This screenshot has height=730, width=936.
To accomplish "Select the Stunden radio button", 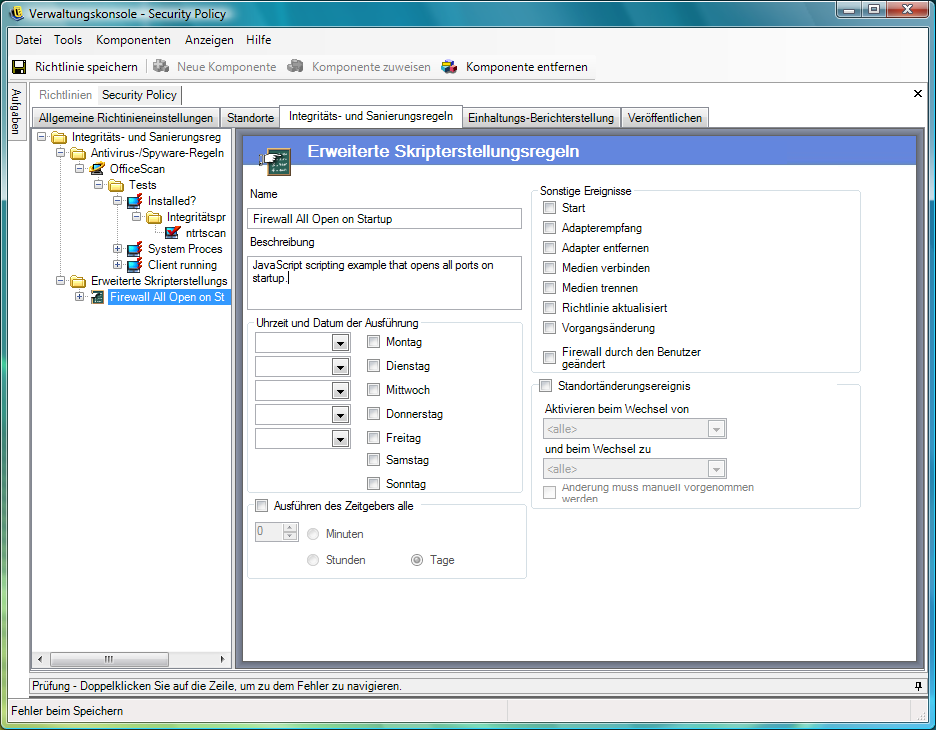I will coord(313,560).
